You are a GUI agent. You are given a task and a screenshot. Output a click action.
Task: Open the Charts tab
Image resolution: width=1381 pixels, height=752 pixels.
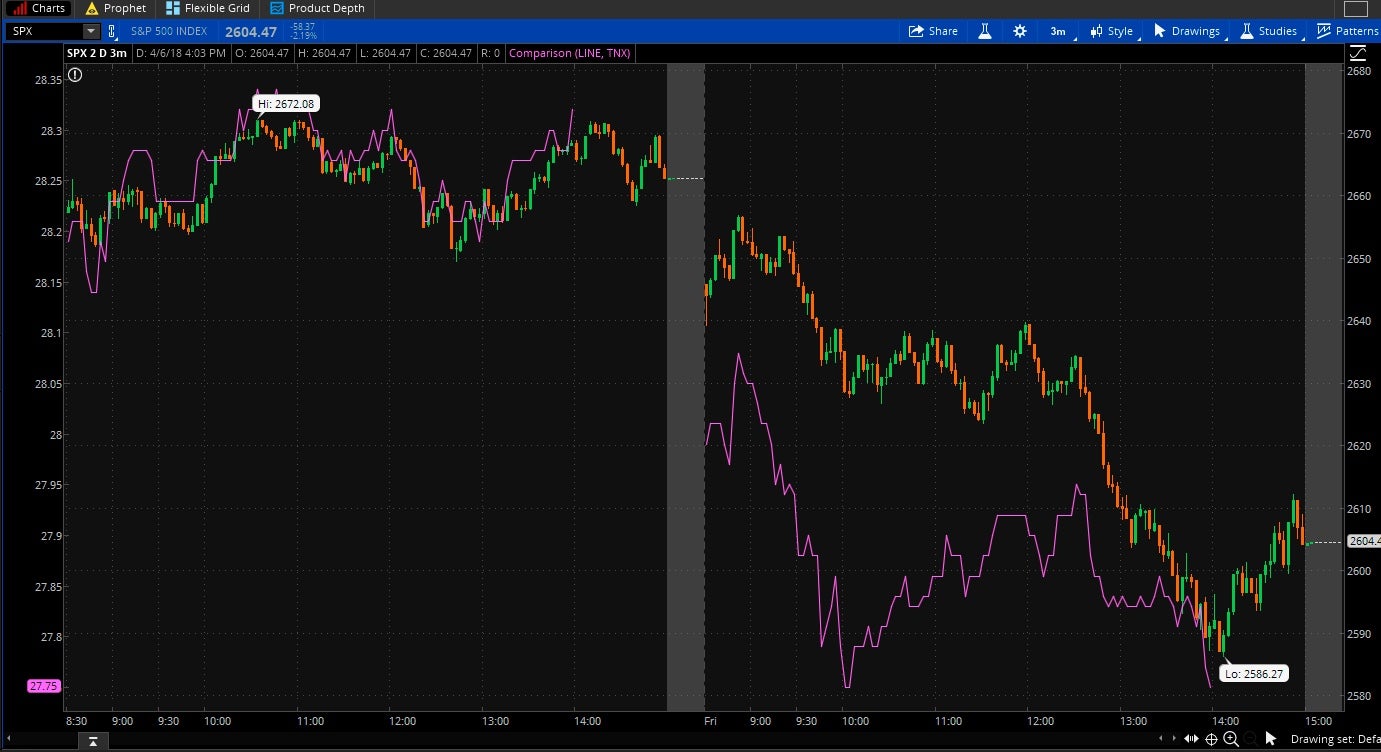click(x=38, y=8)
